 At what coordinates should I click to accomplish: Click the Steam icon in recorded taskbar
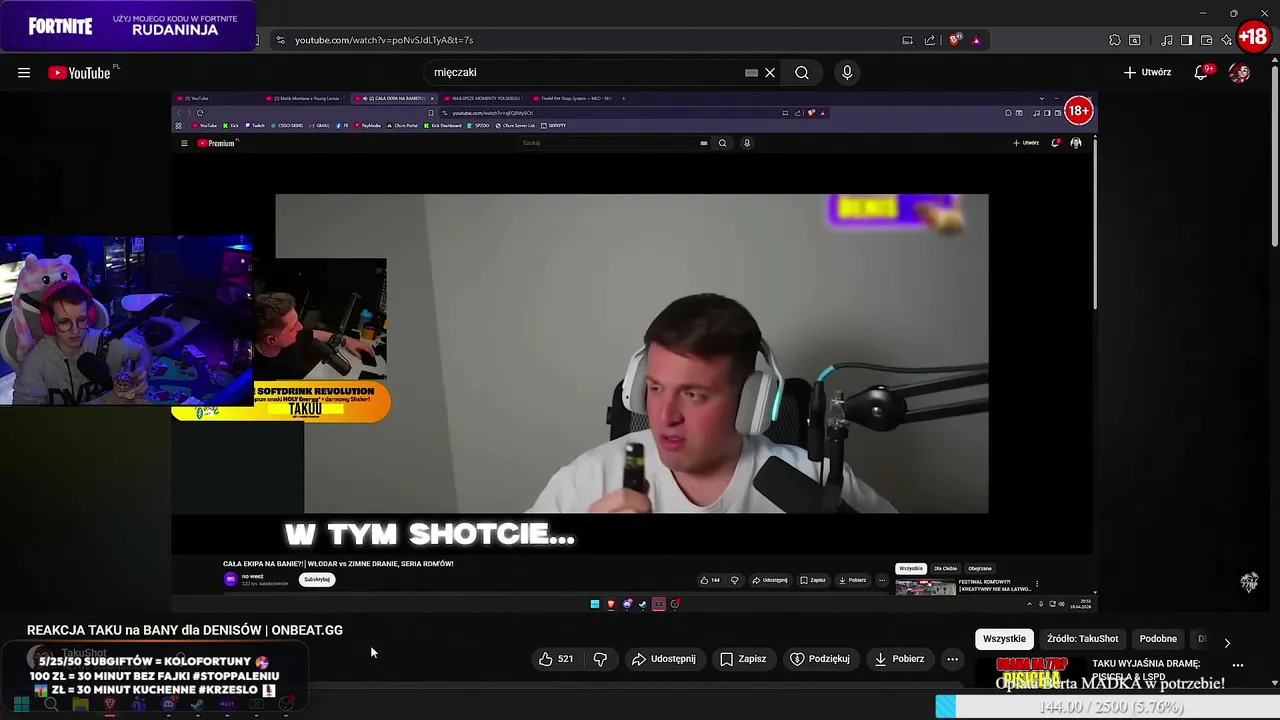point(642,604)
